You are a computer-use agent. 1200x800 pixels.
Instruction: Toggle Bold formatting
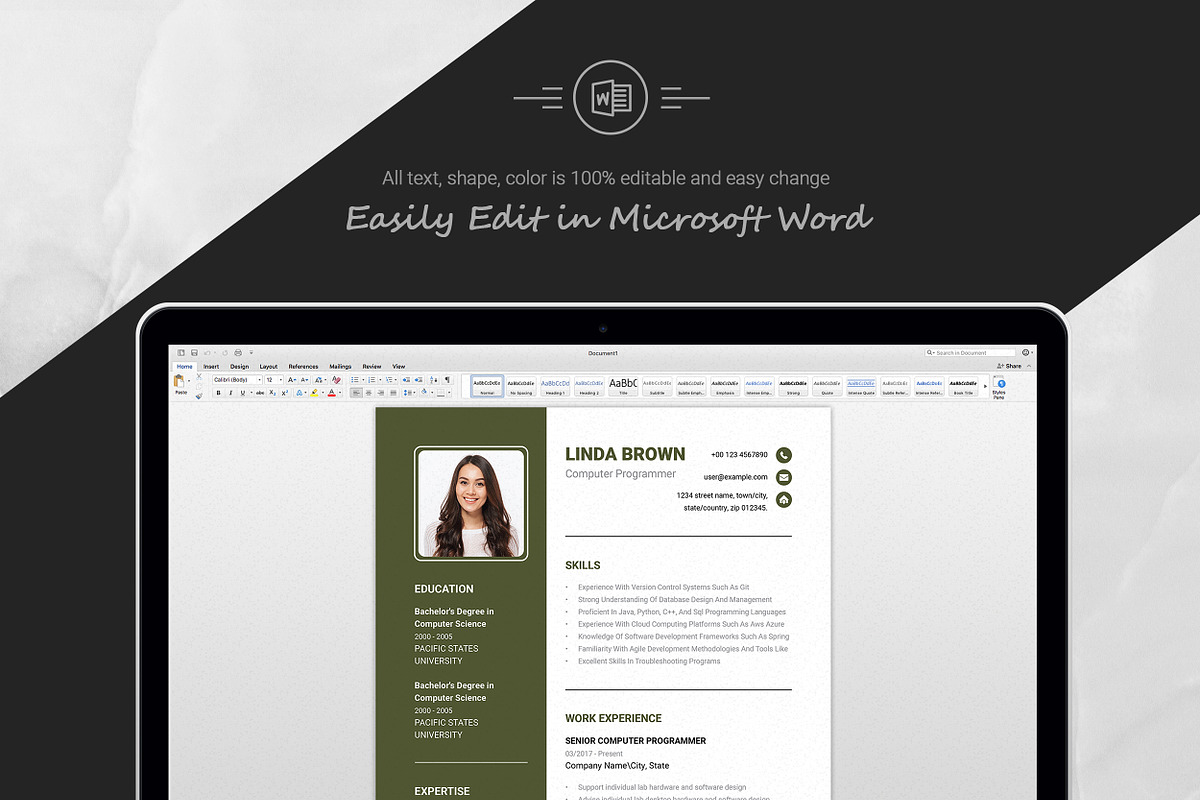click(218, 393)
